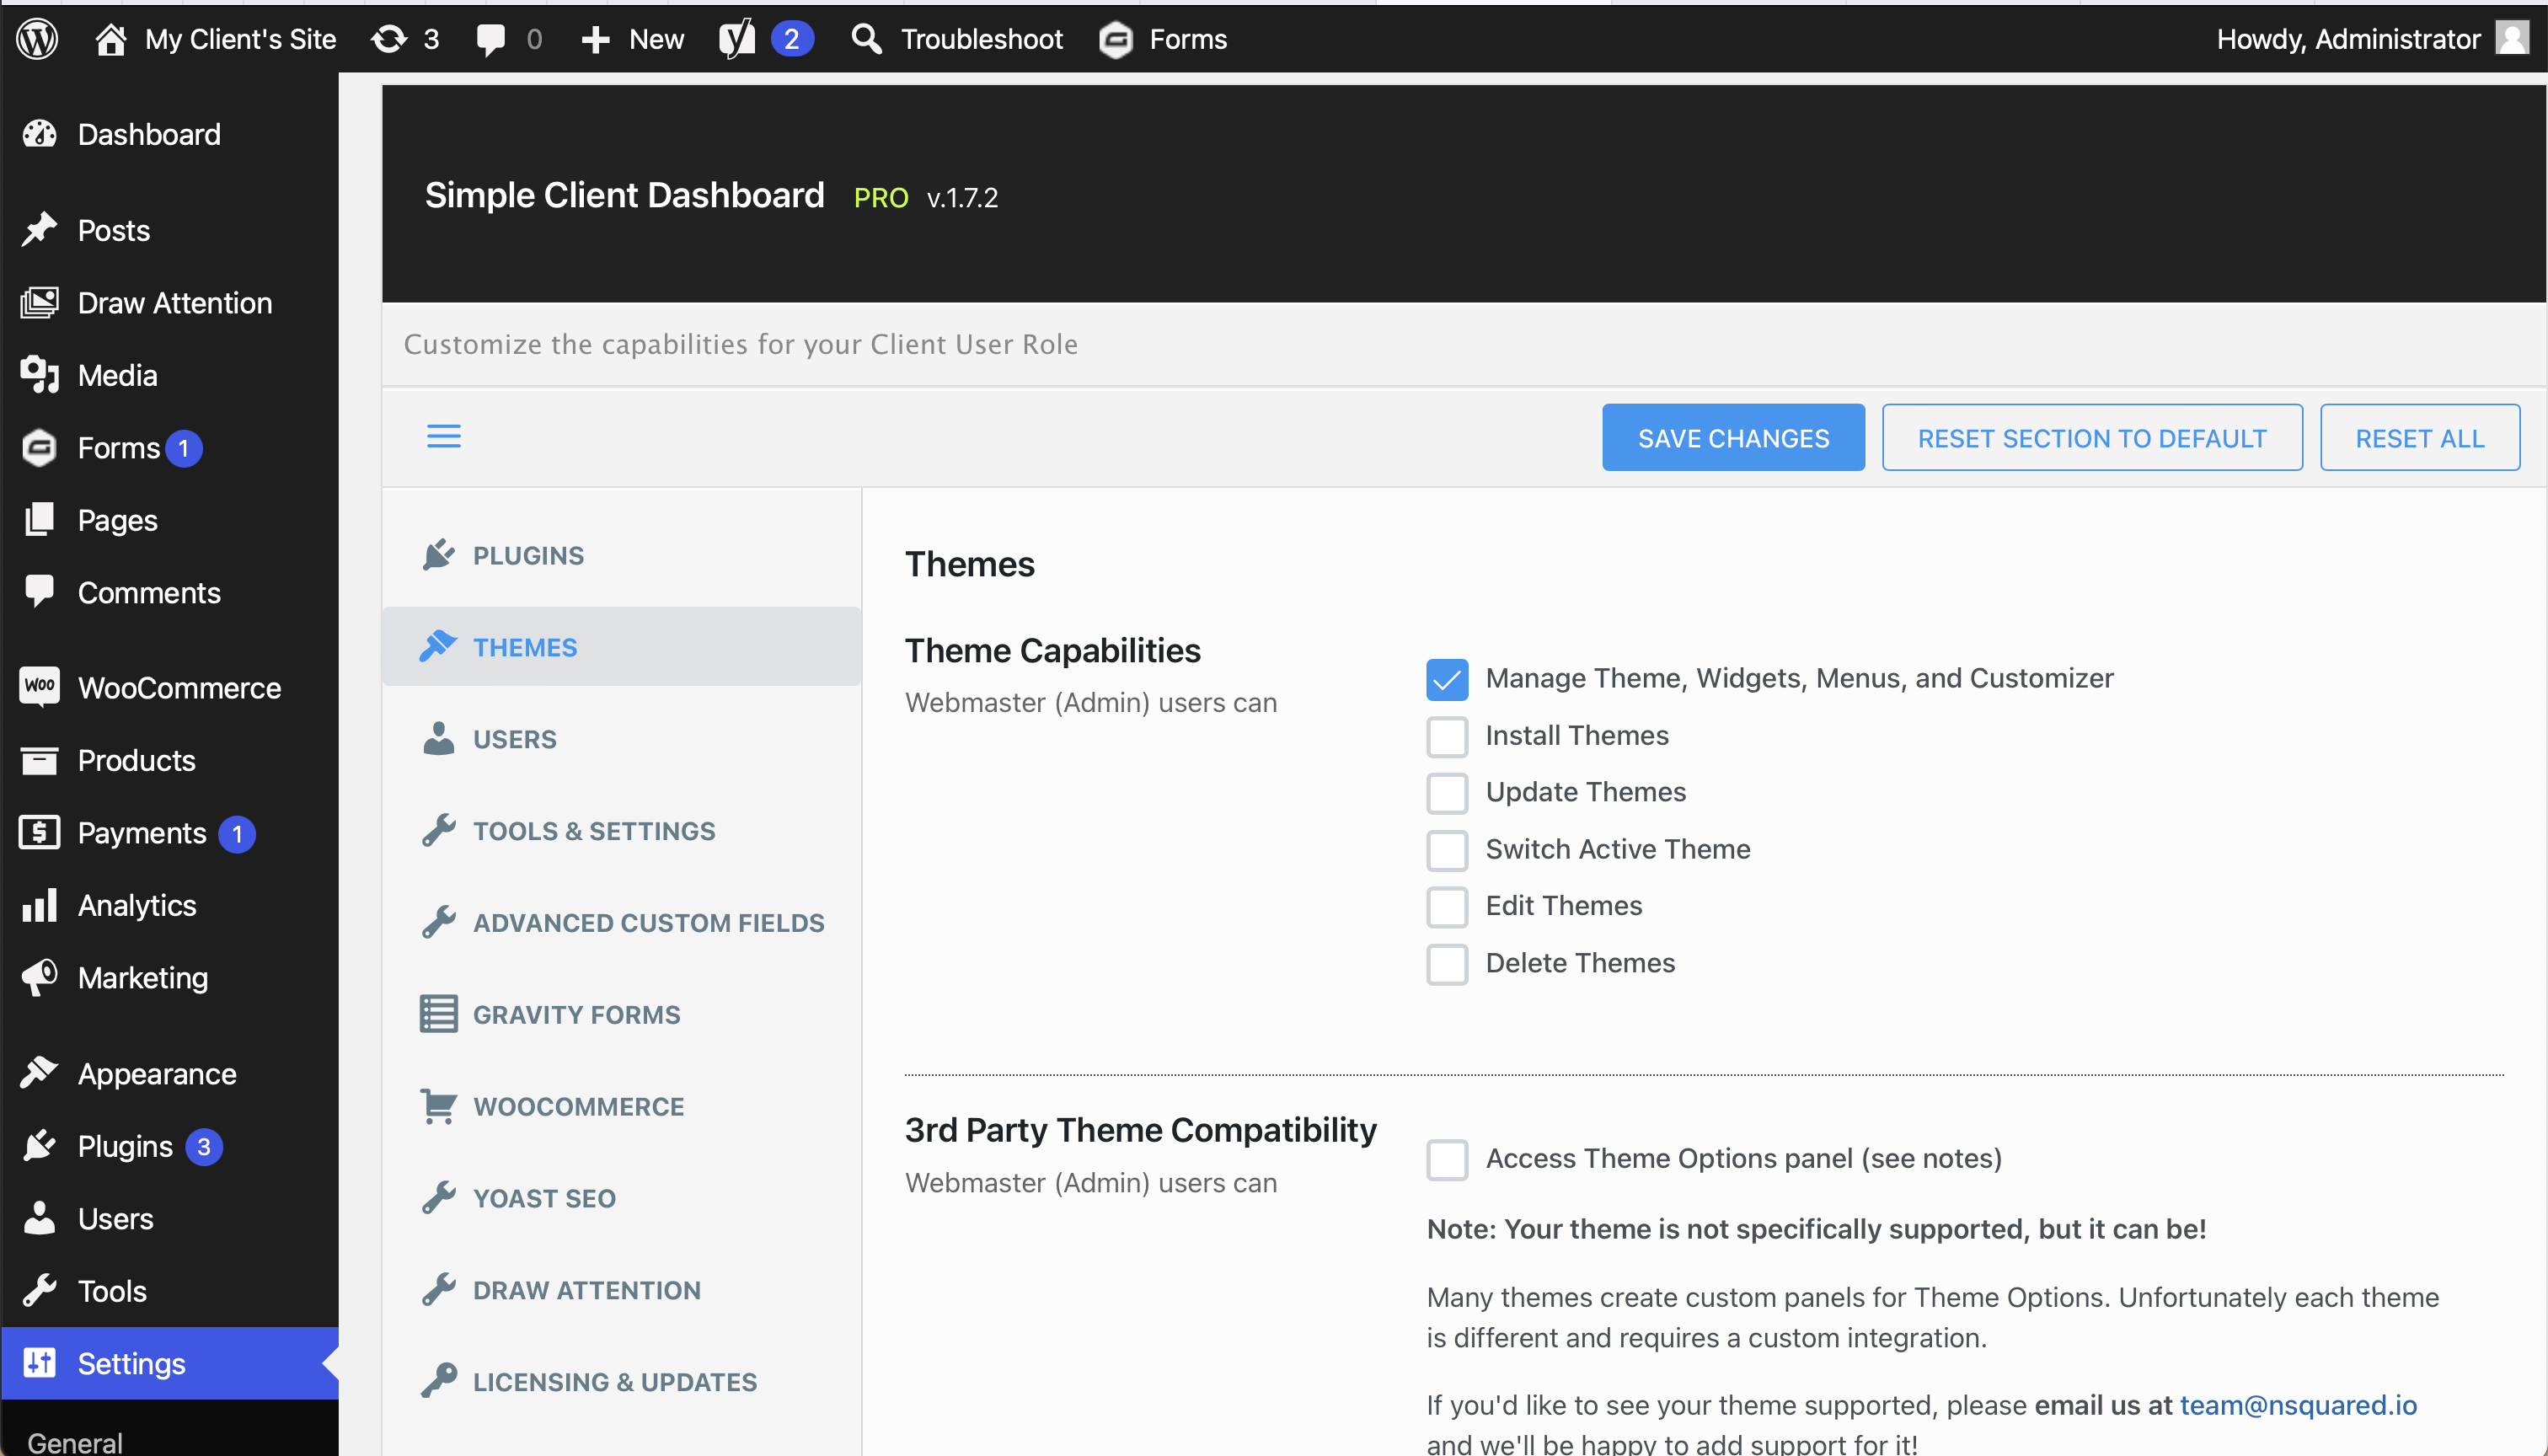Click the Save Changes button
Screen dimensions: 2548x1456
tap(1732, 439)
